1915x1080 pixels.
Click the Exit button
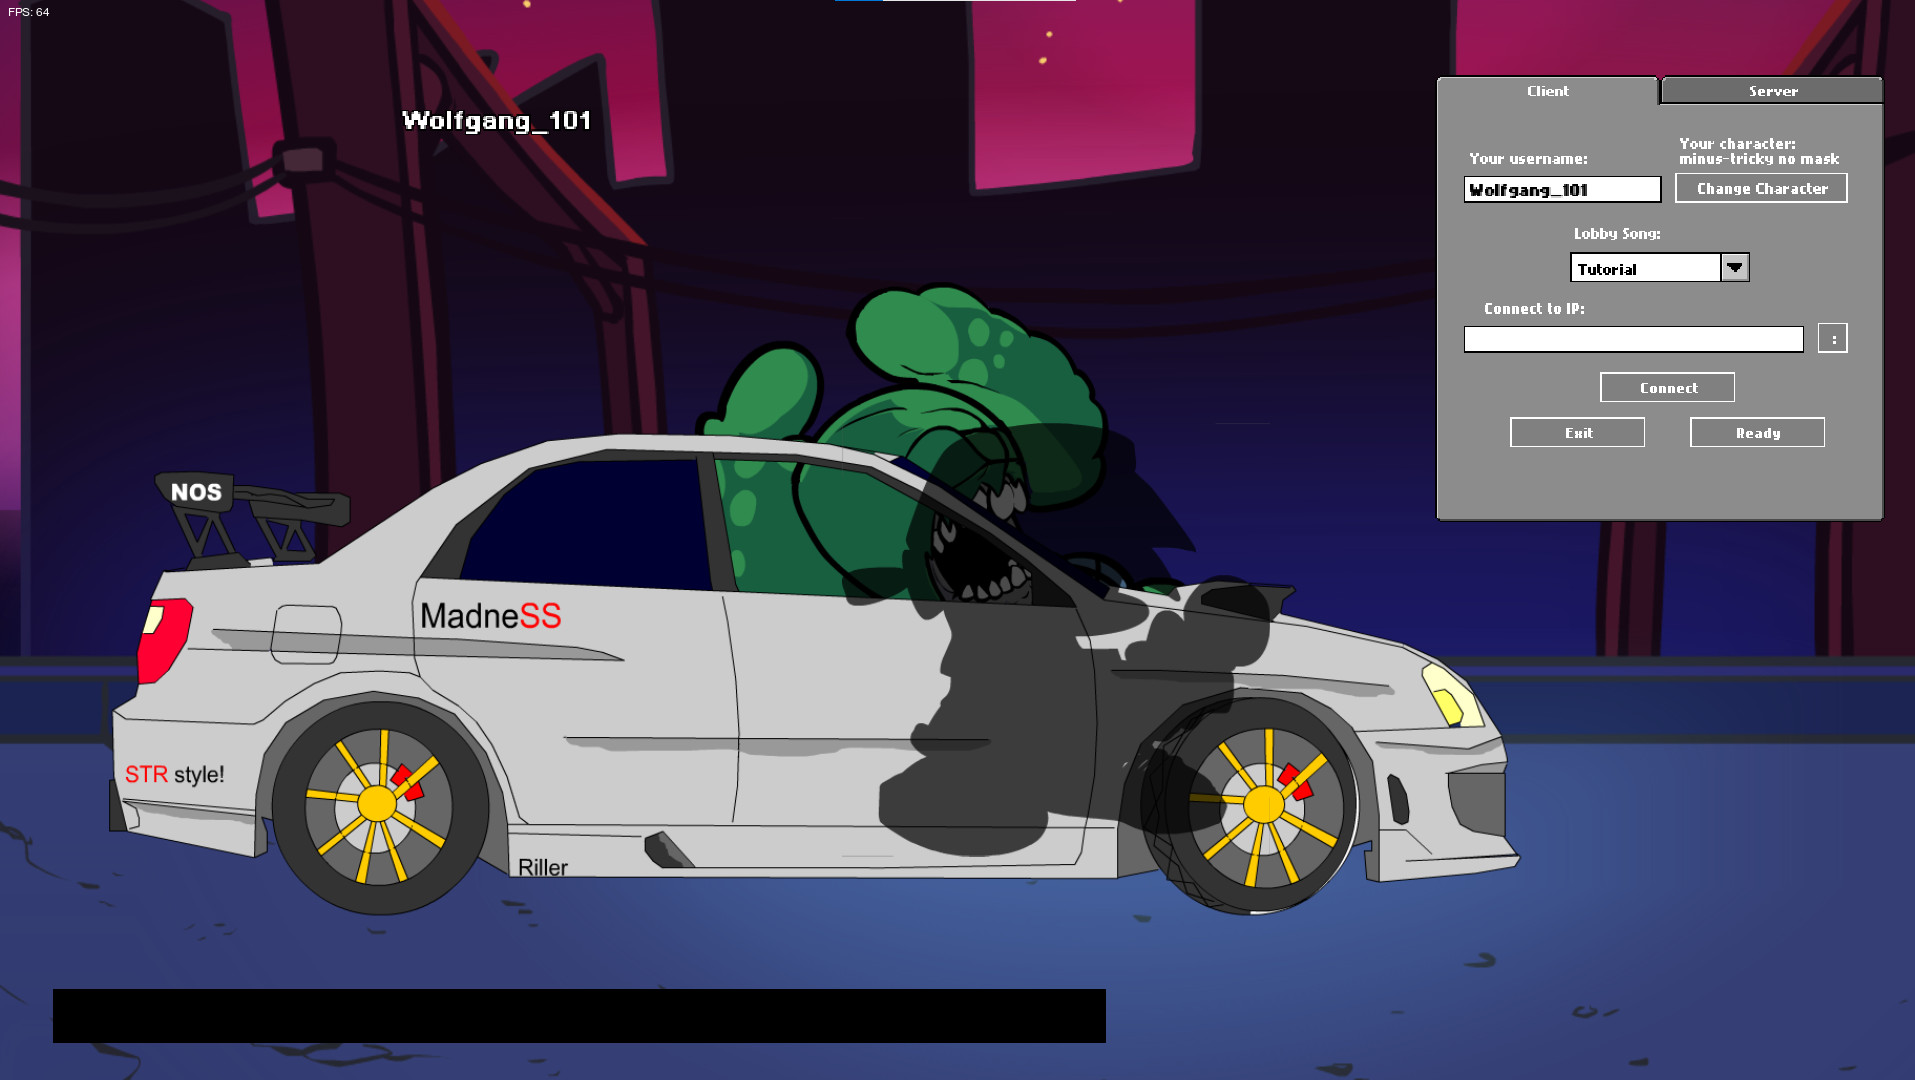1577,433
